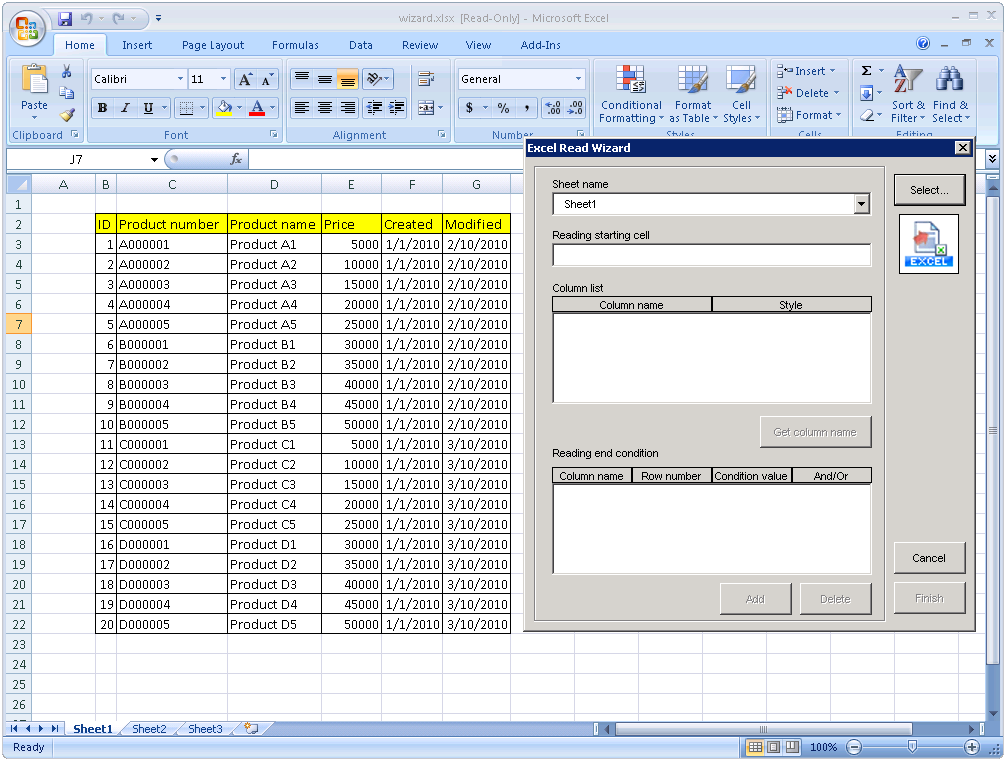This screenshot has width=1007, height=762.
Task: Switch to Page Layout view in status bar
Action: [x=774, y=747]
